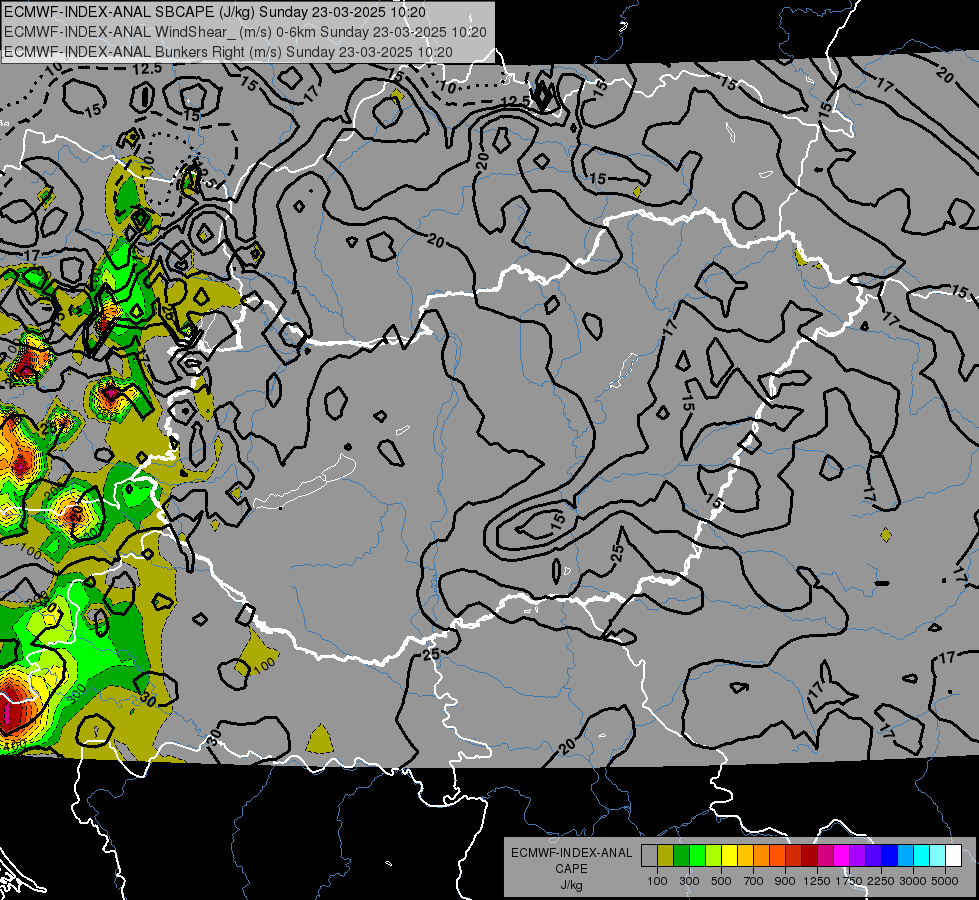Click the bright magenta legend swatch
Viewport: 979px width, 900px height.
pos(842,855)
